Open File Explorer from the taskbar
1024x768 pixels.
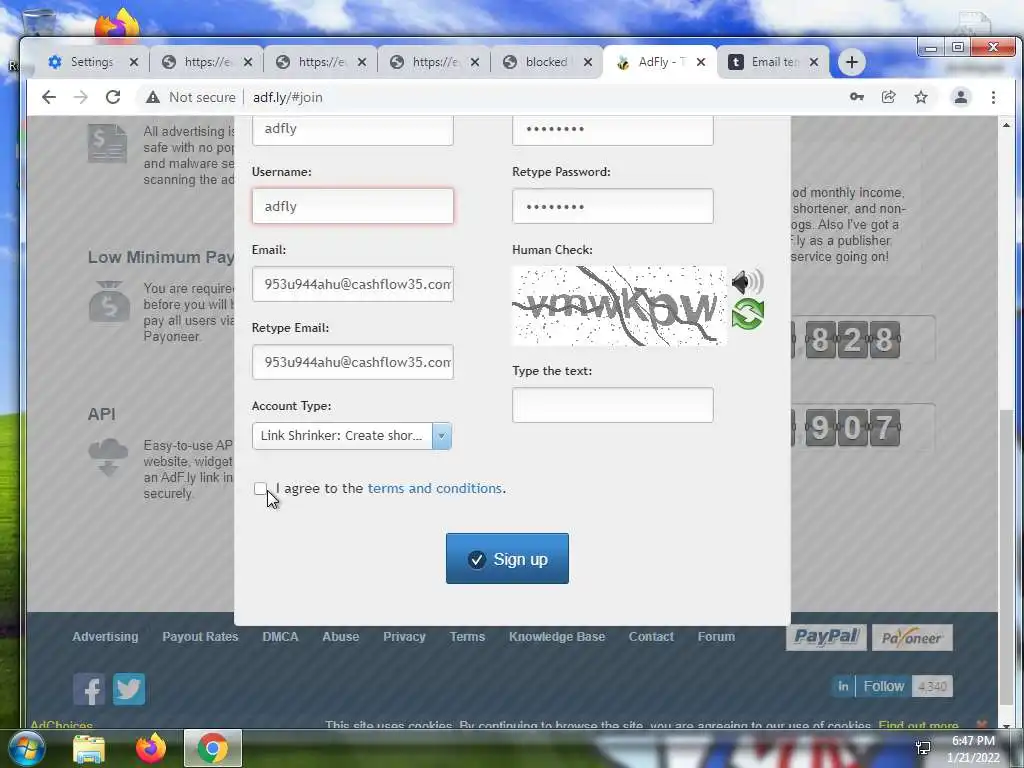89,748
